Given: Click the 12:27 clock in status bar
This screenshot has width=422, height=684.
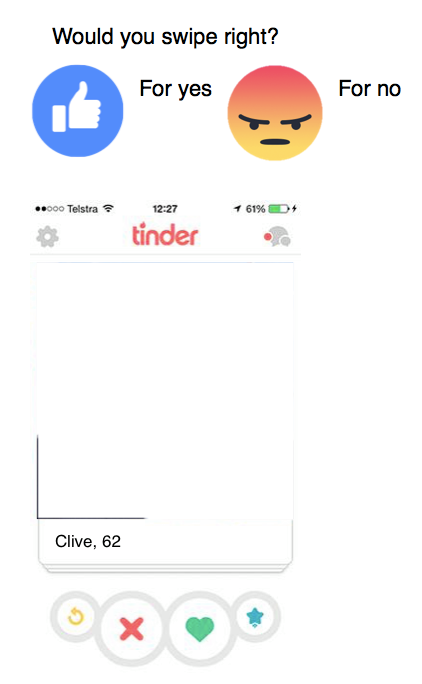Looking at the screenshot, I should coord(165,209).
